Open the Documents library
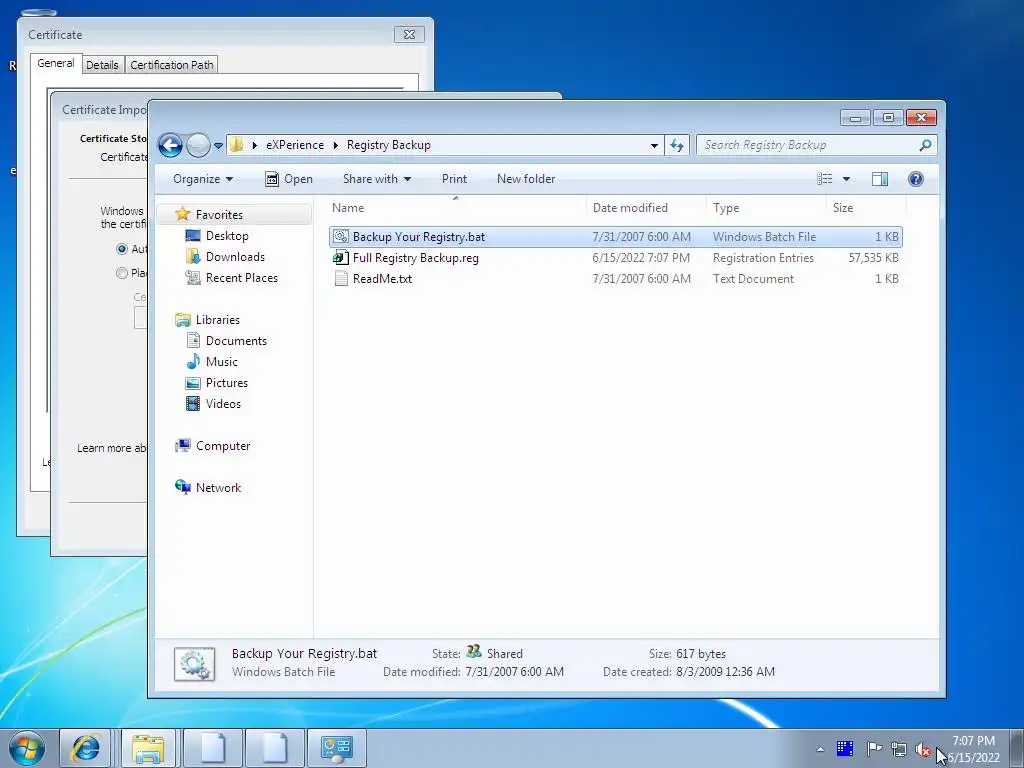This screenshot has width=1024, height=768. pyautogui.click(x=227, y=340)
